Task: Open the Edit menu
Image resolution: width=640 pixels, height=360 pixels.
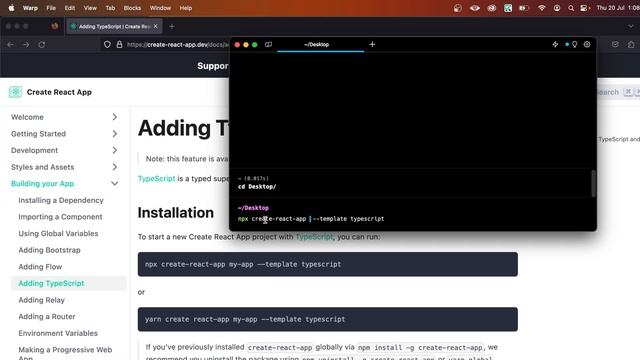Action: pos(70,8)
